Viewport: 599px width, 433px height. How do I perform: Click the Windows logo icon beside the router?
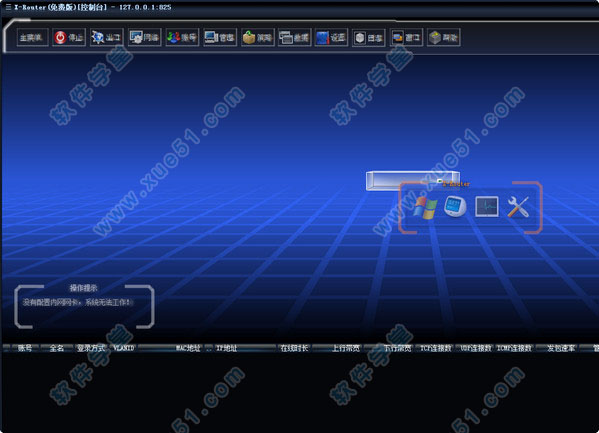click(425, 208)
